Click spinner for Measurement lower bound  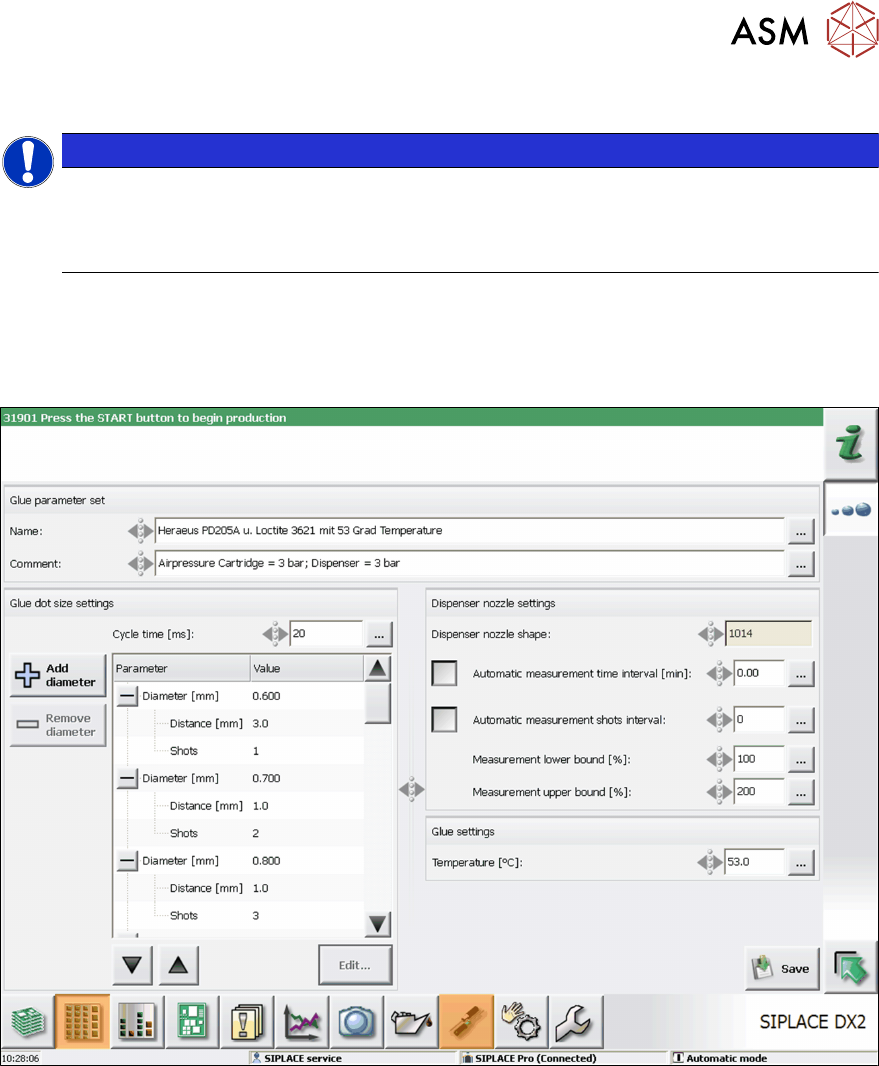pos(719,759)
